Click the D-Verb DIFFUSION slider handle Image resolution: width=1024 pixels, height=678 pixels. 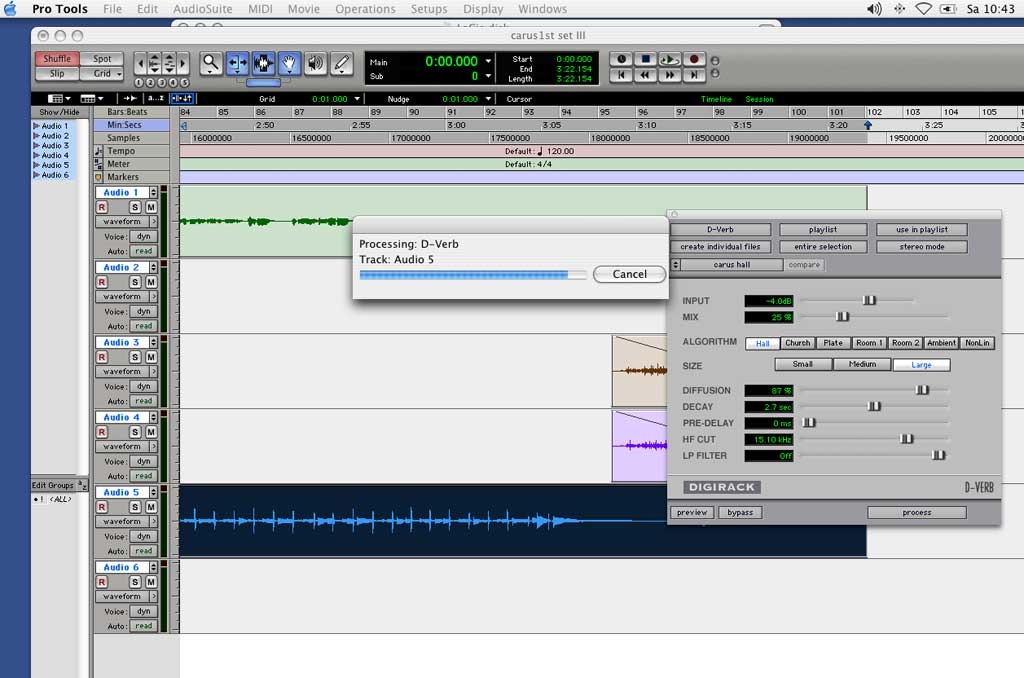922,390
